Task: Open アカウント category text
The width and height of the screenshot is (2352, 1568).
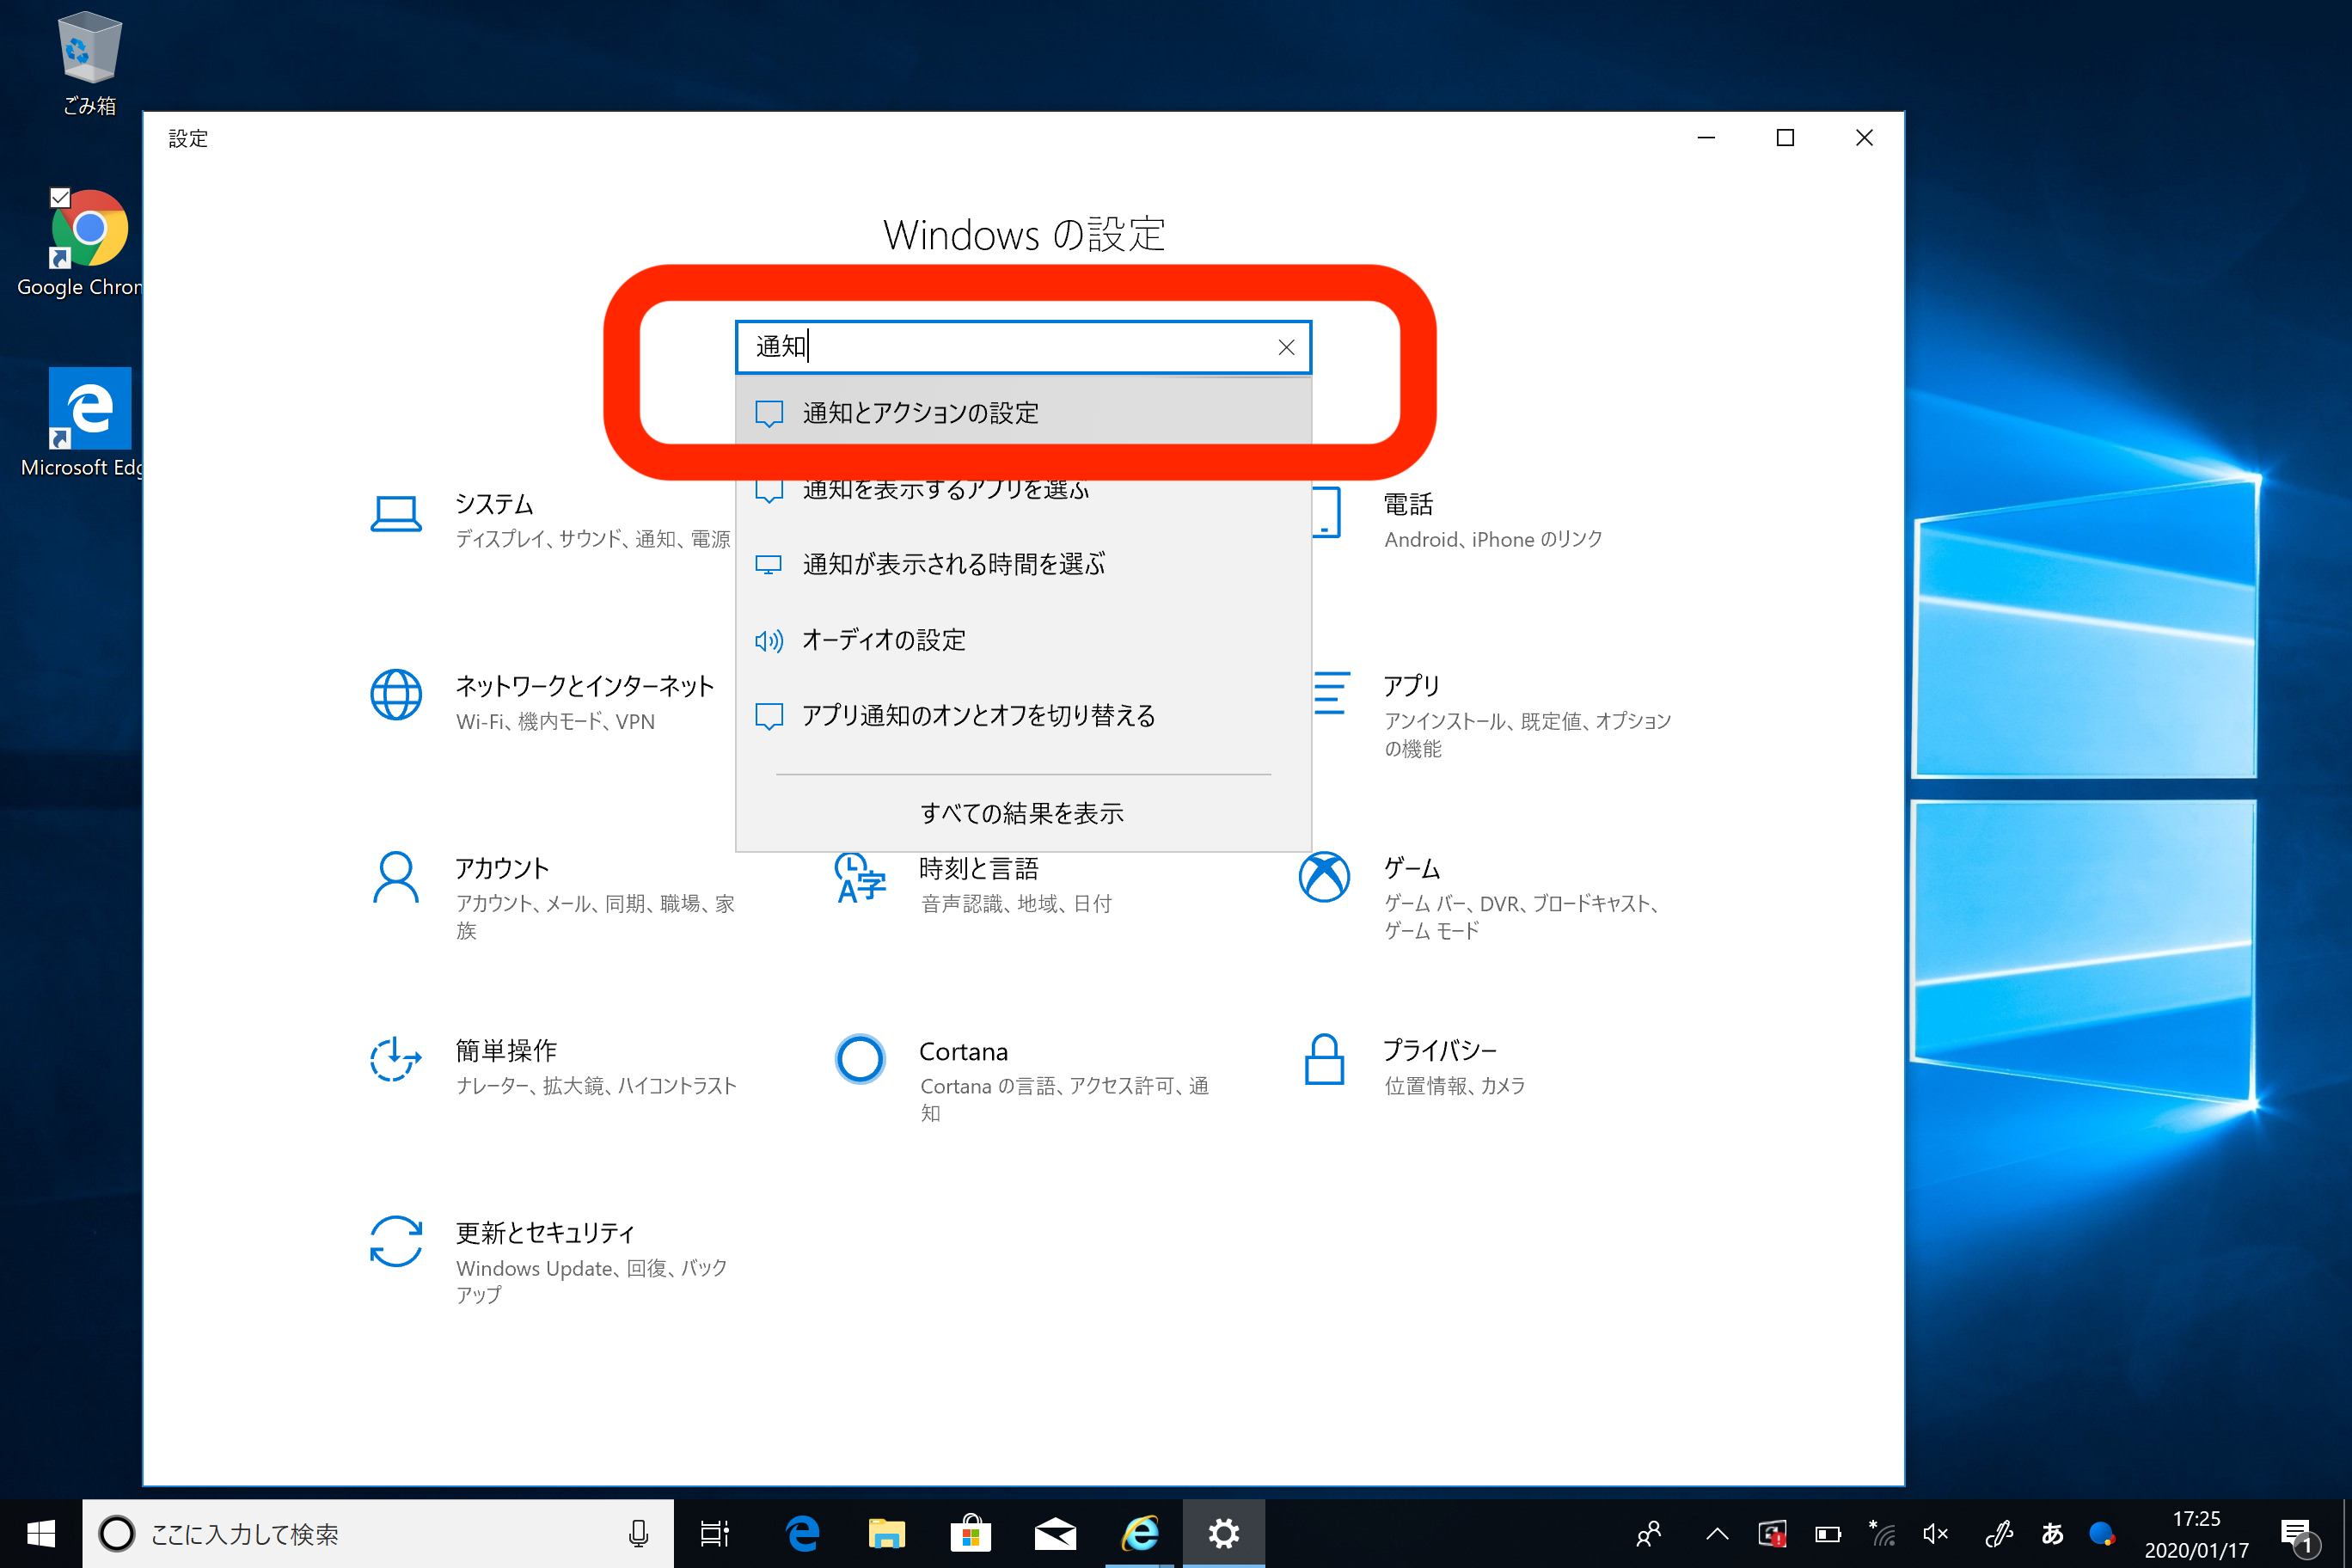Action: tap(502, 868)
